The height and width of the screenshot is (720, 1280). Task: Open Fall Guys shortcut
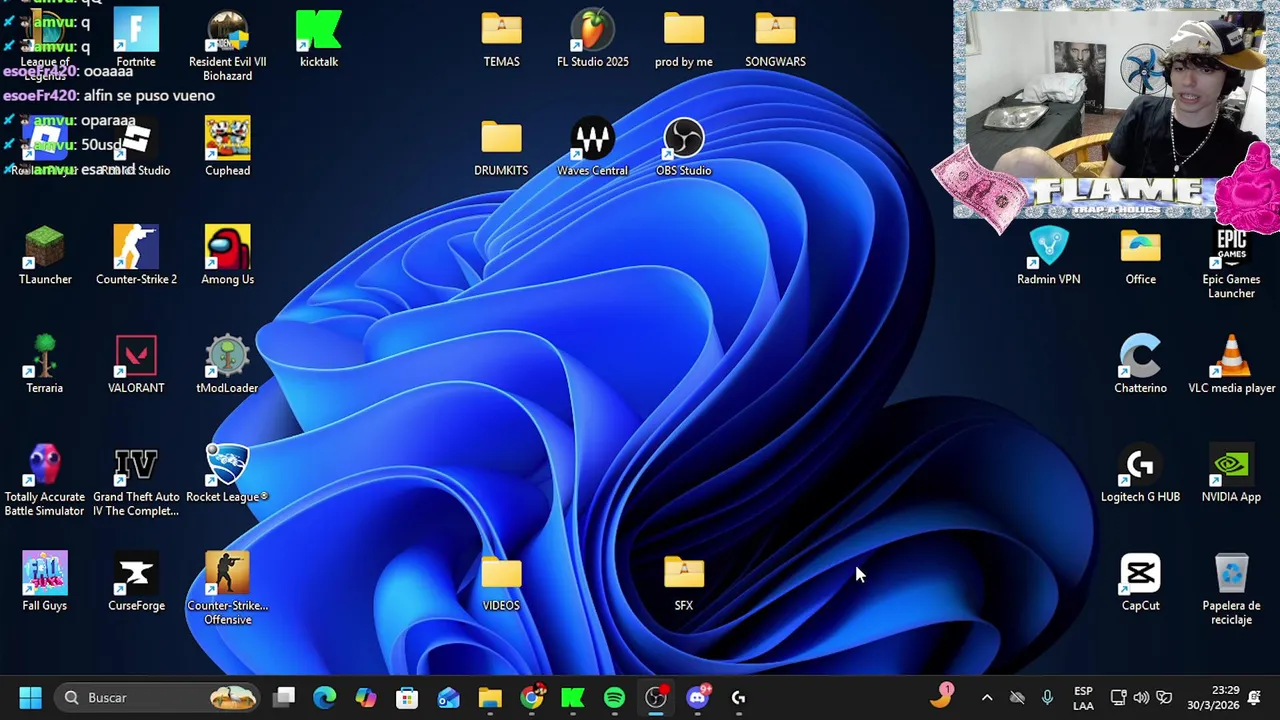tap(45, 581)
